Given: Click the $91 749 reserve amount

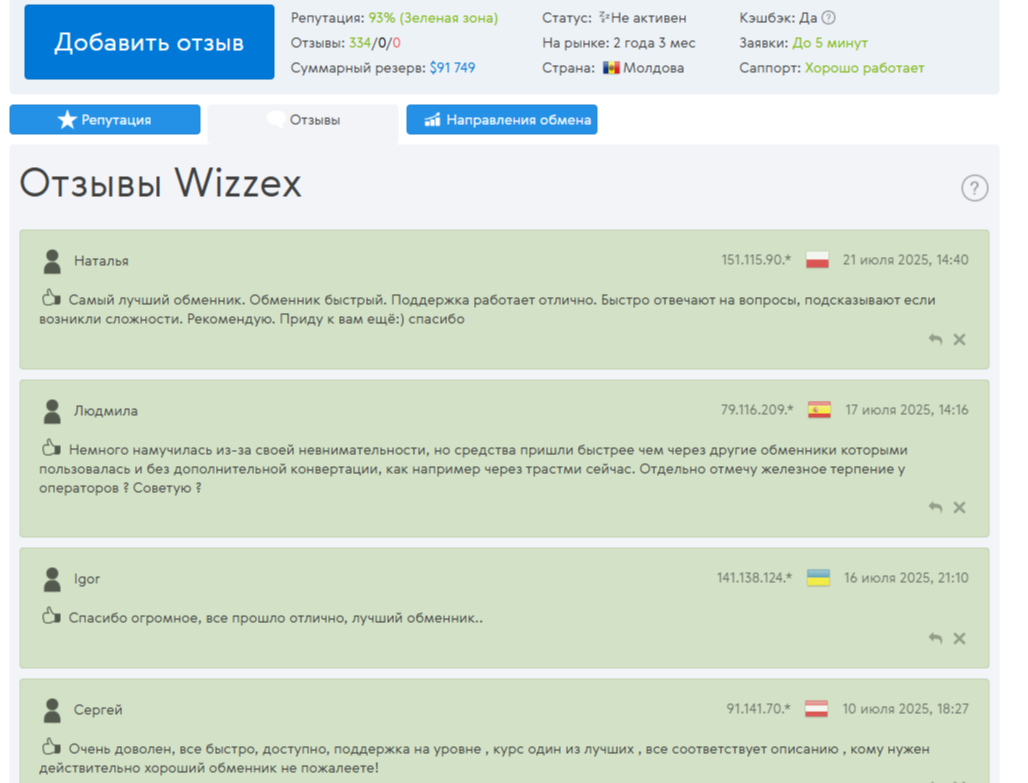Looking at the screenshot, I should 452,68.
